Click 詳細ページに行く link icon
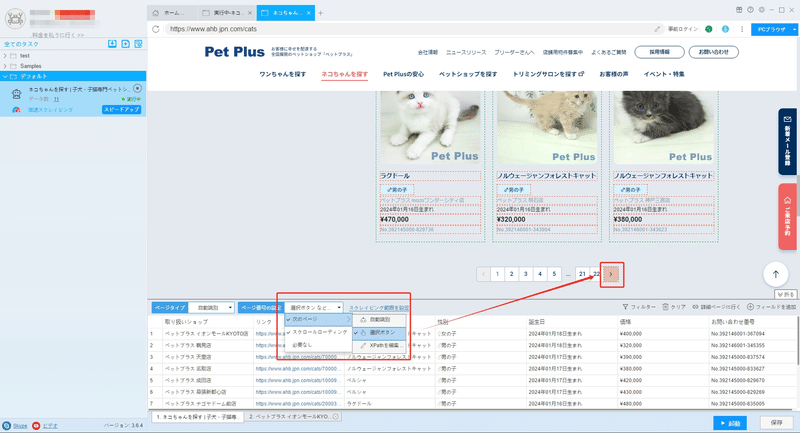Screen dimensions: 800x433 pos(695,307)
